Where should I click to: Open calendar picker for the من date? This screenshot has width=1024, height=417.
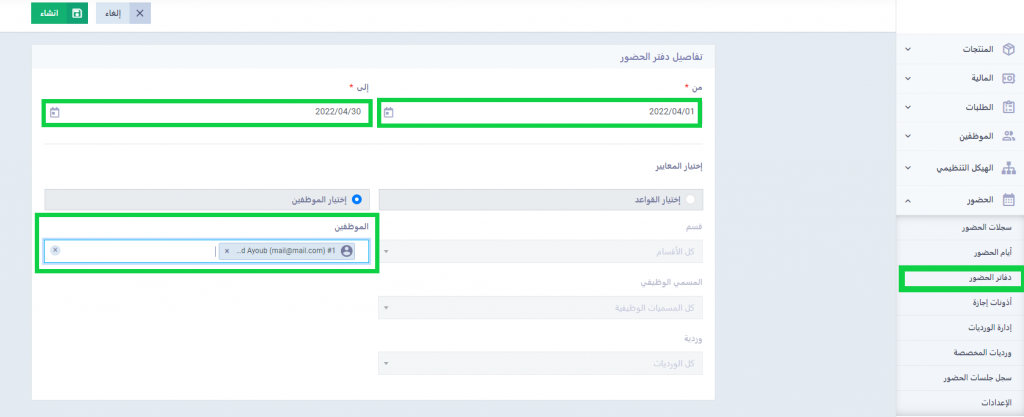click(x=389, y=113)
